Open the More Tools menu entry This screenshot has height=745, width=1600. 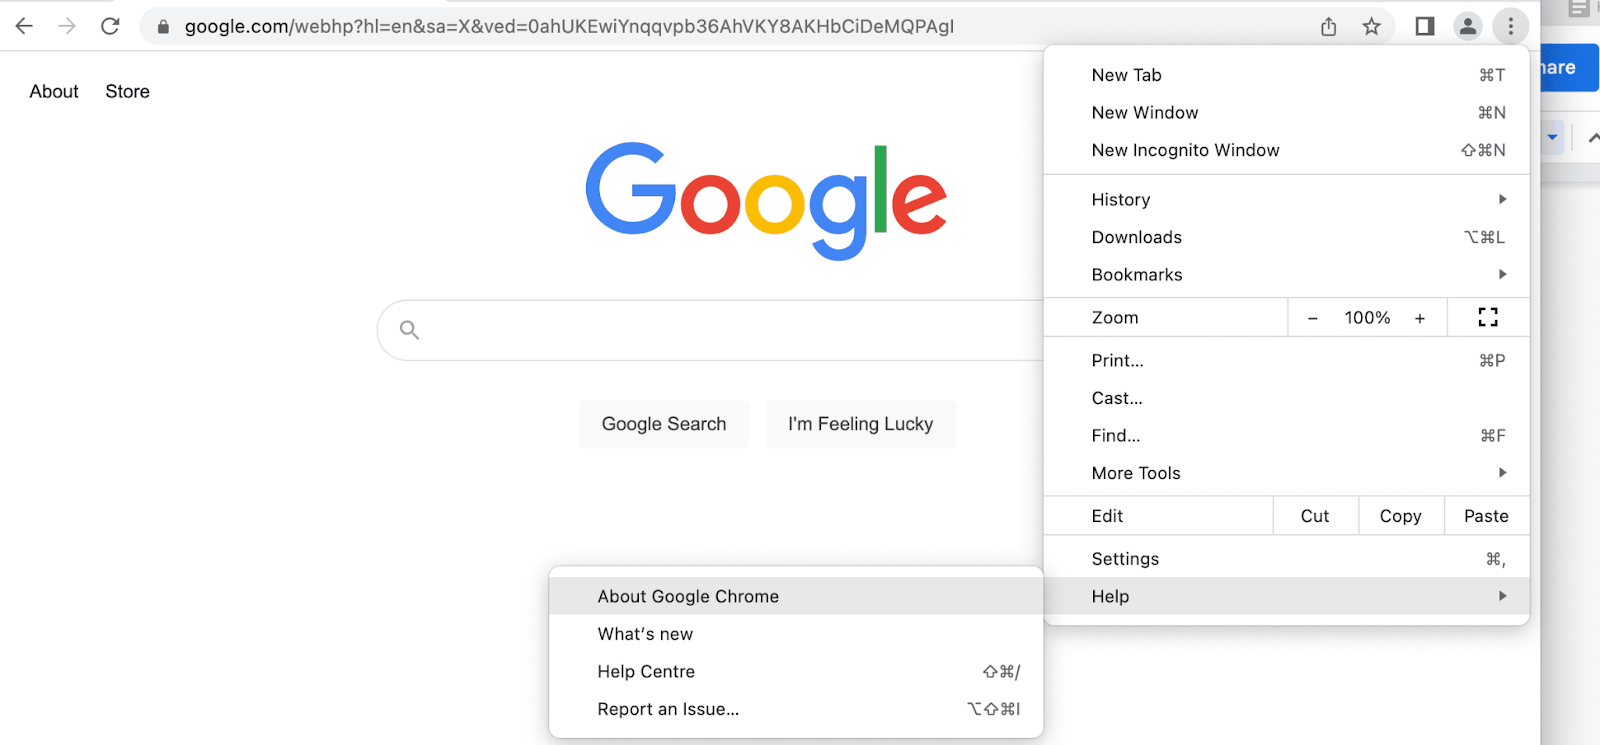[1286, 473]
